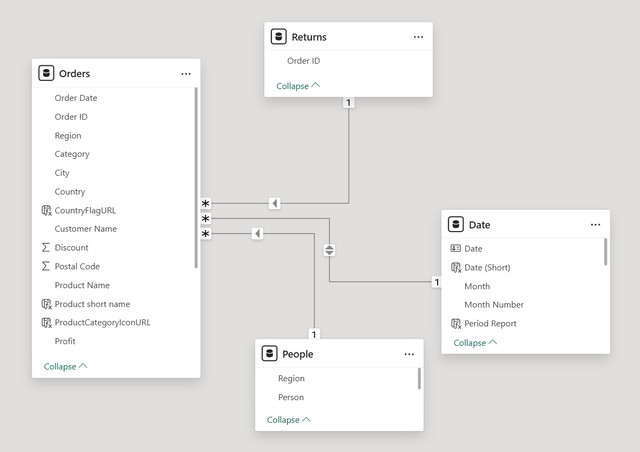Screen dimensions: 640x452
Task: Click the bottom many asterisk on Orders edge
Action: pyautogui.click(x=206, y=234)
